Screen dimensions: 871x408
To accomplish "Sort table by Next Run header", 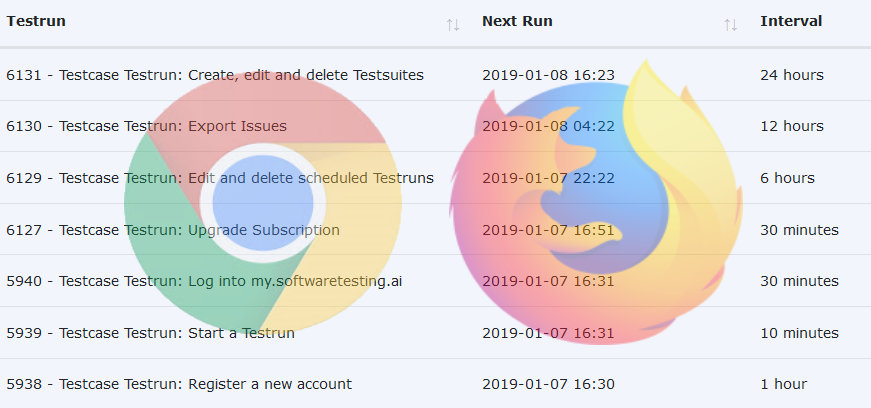I will (517, 21).
